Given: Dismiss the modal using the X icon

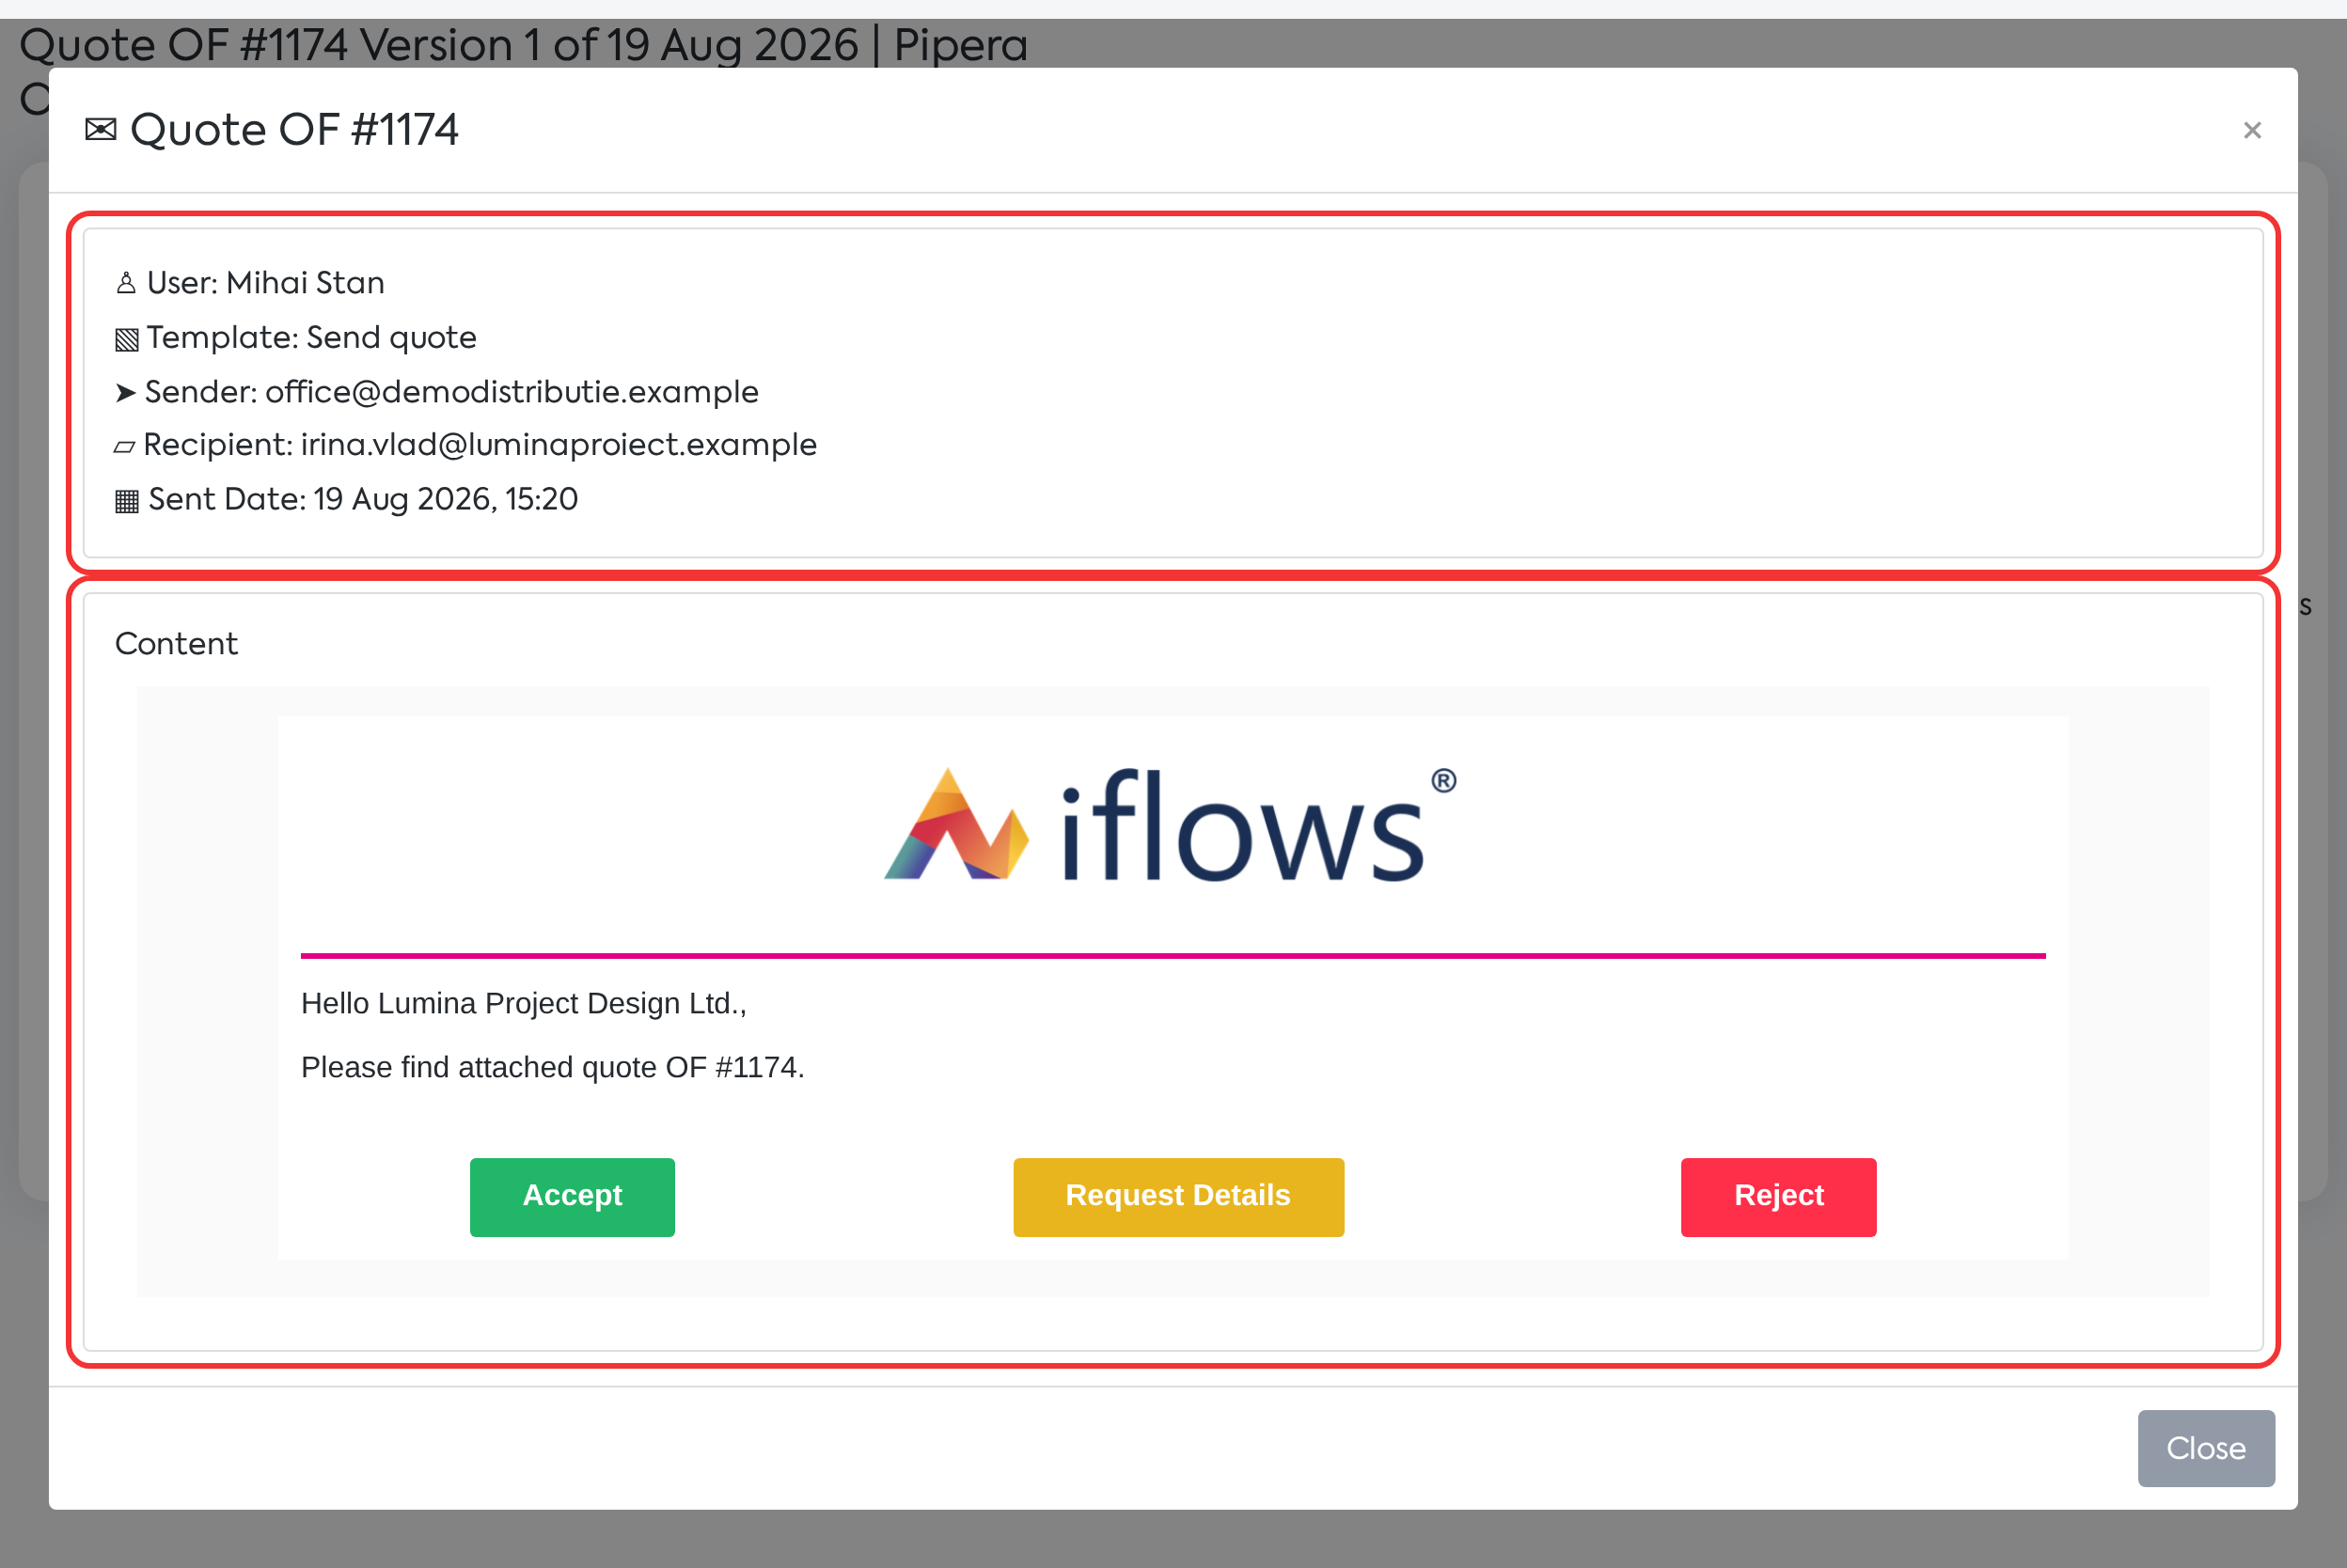Looking at the screenshot, I should point(2252,130).
